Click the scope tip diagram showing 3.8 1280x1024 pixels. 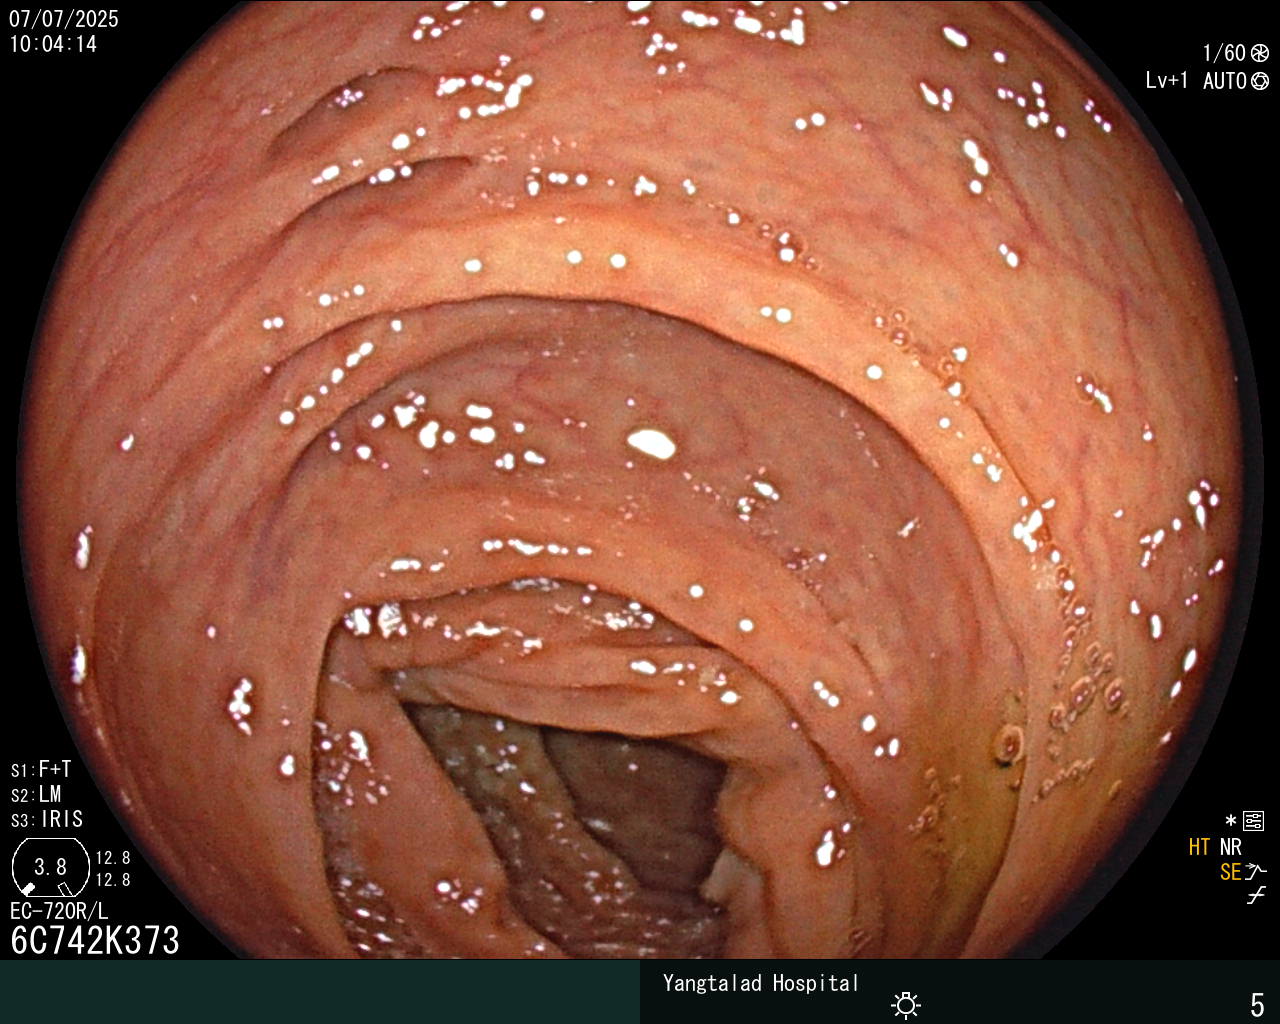point(50,867)
